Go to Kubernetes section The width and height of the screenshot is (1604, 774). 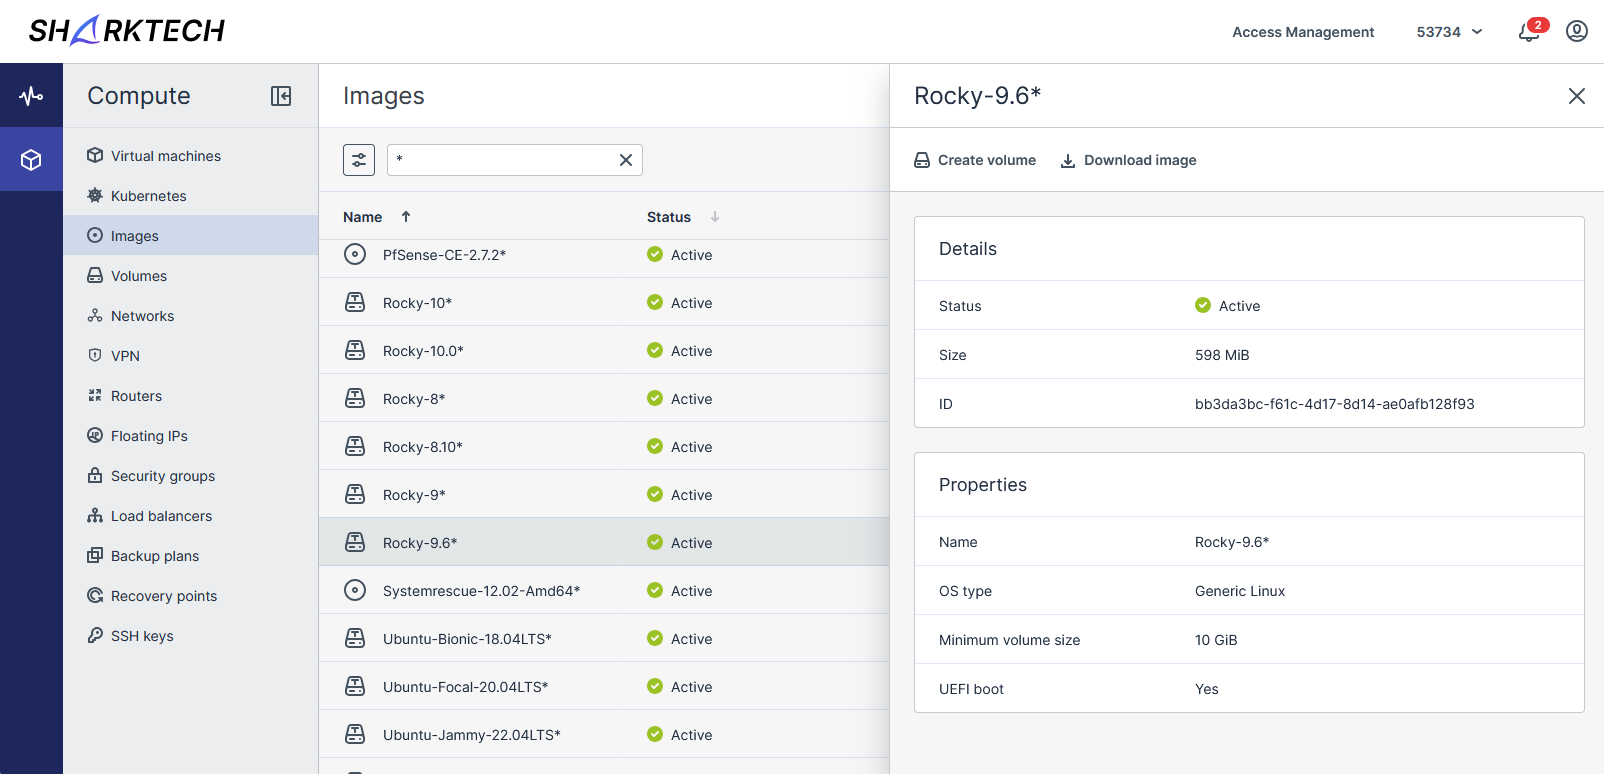148,196
